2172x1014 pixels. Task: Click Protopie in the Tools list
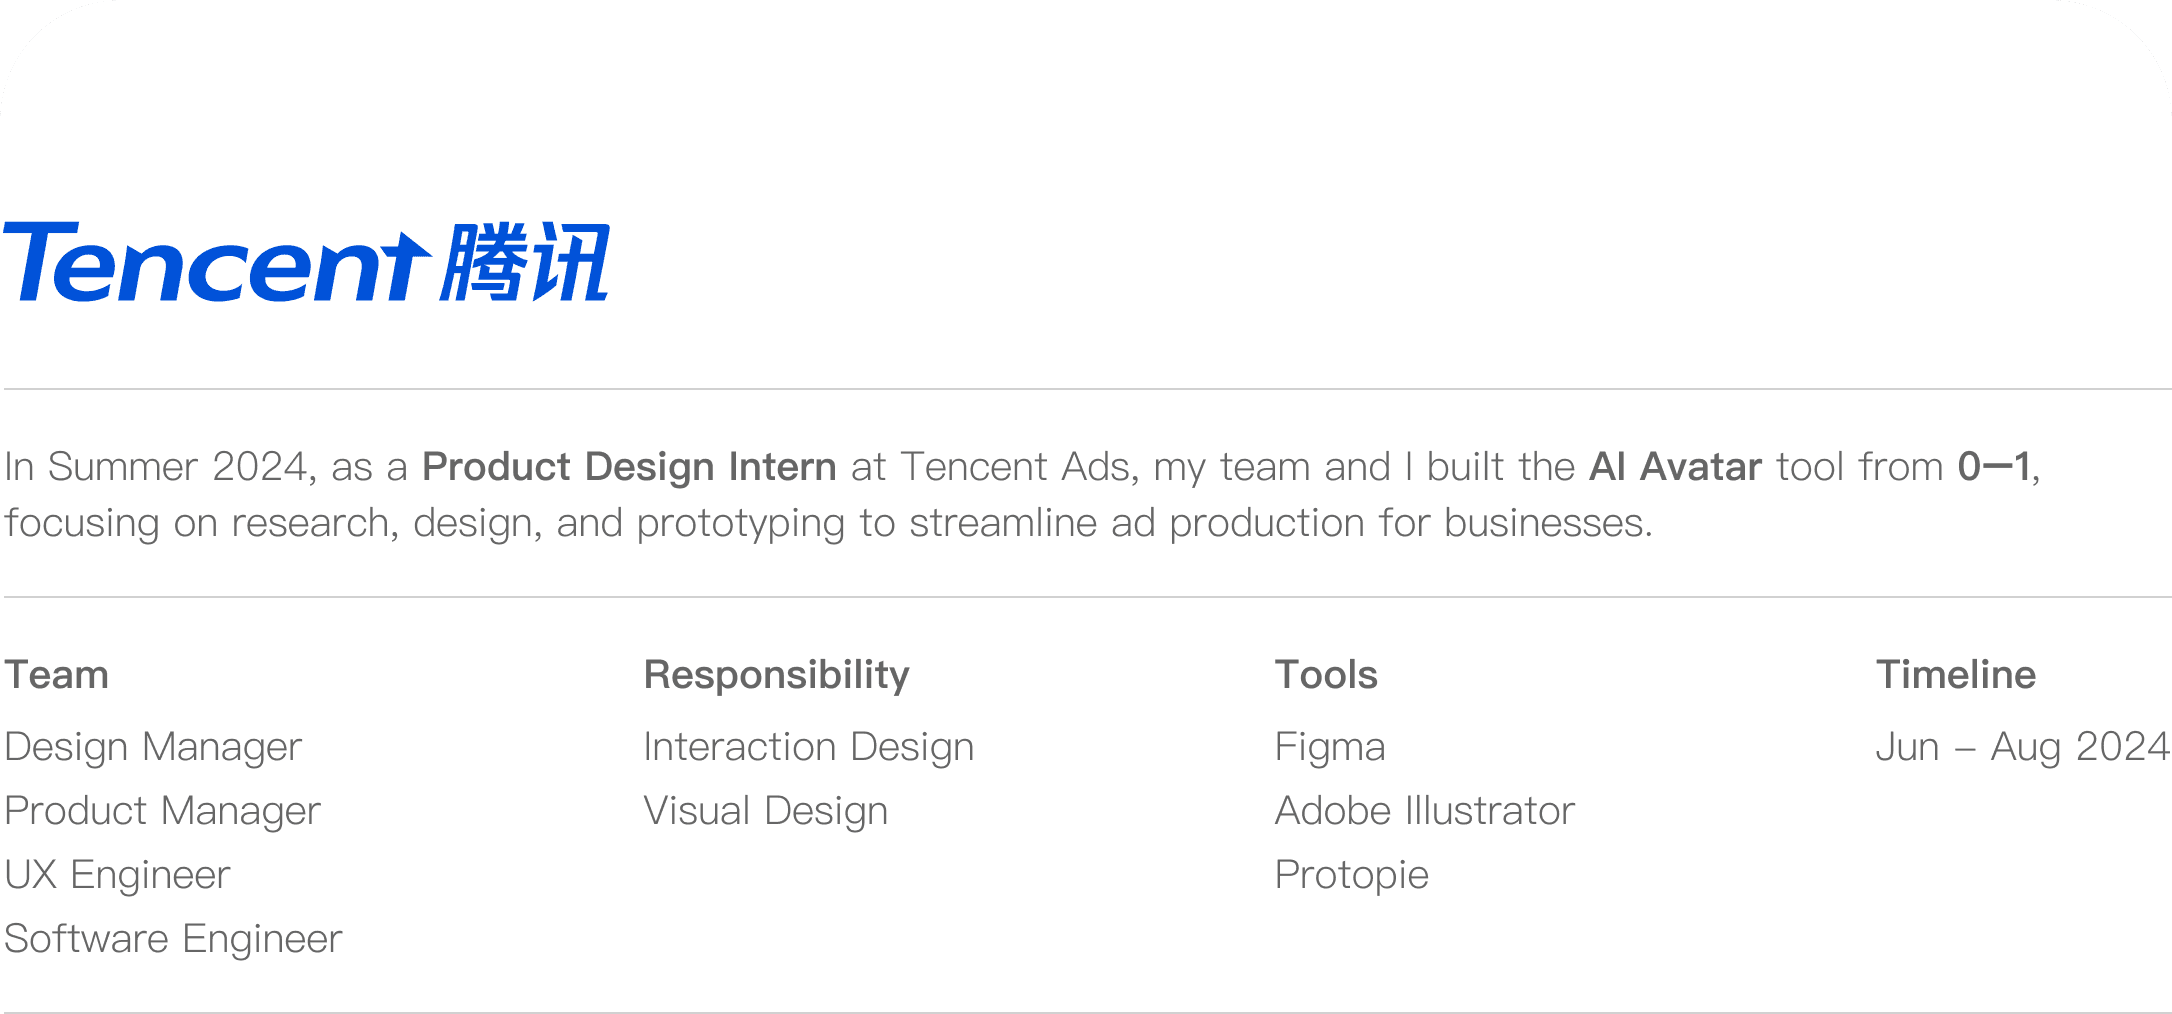click(x=1352, y=875)
